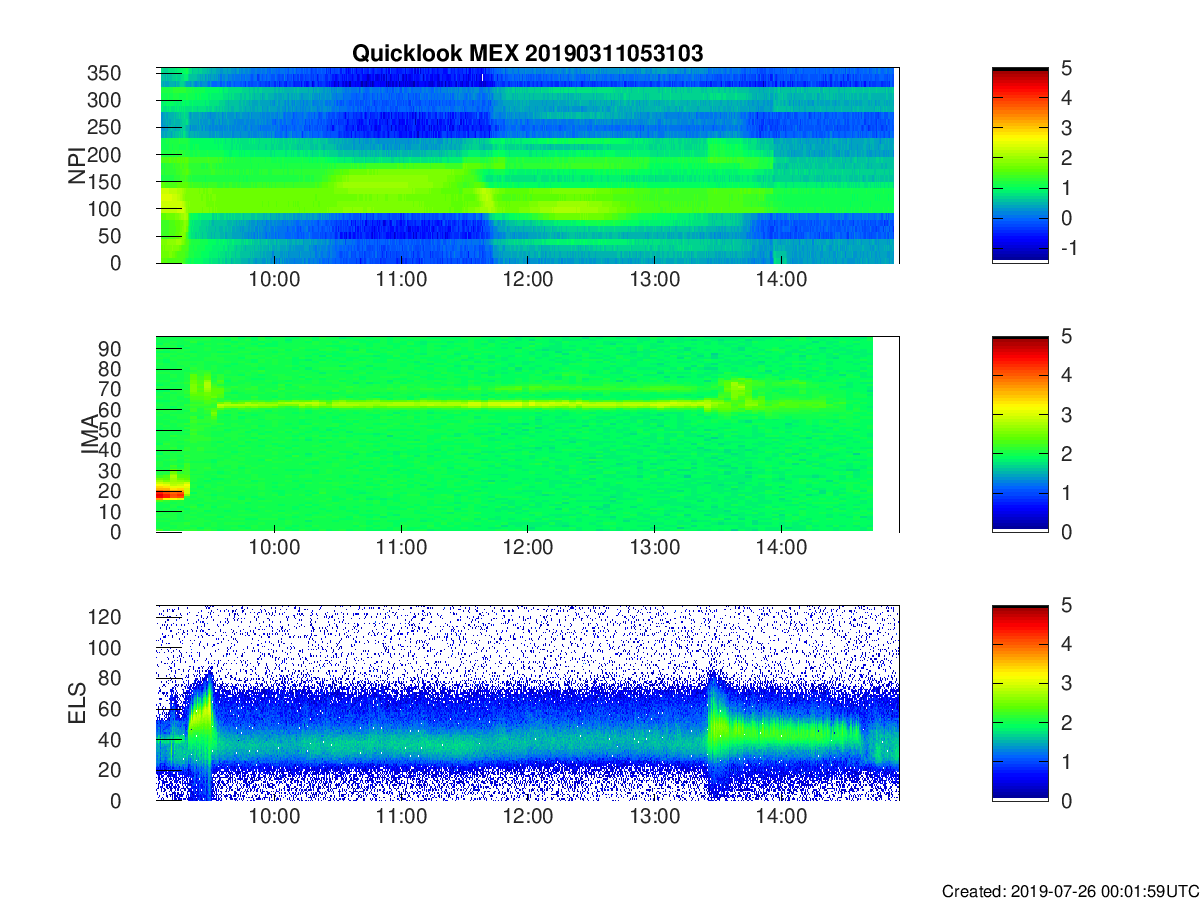Click the NPI y-axis label

pos(76,166)
